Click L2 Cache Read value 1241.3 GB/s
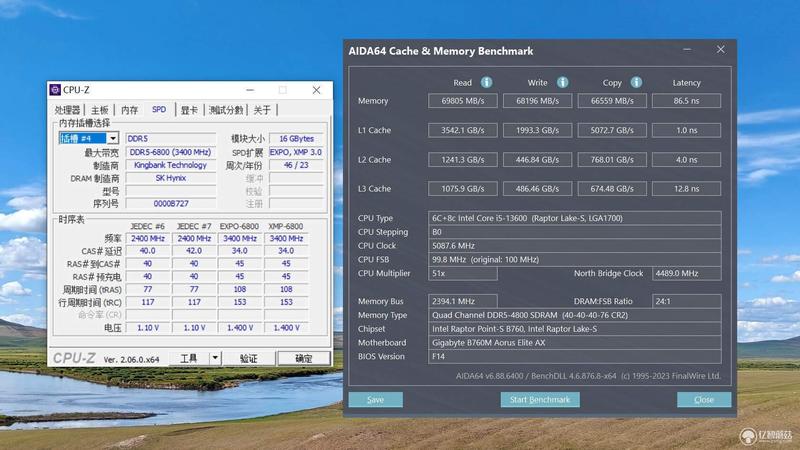 463,160
